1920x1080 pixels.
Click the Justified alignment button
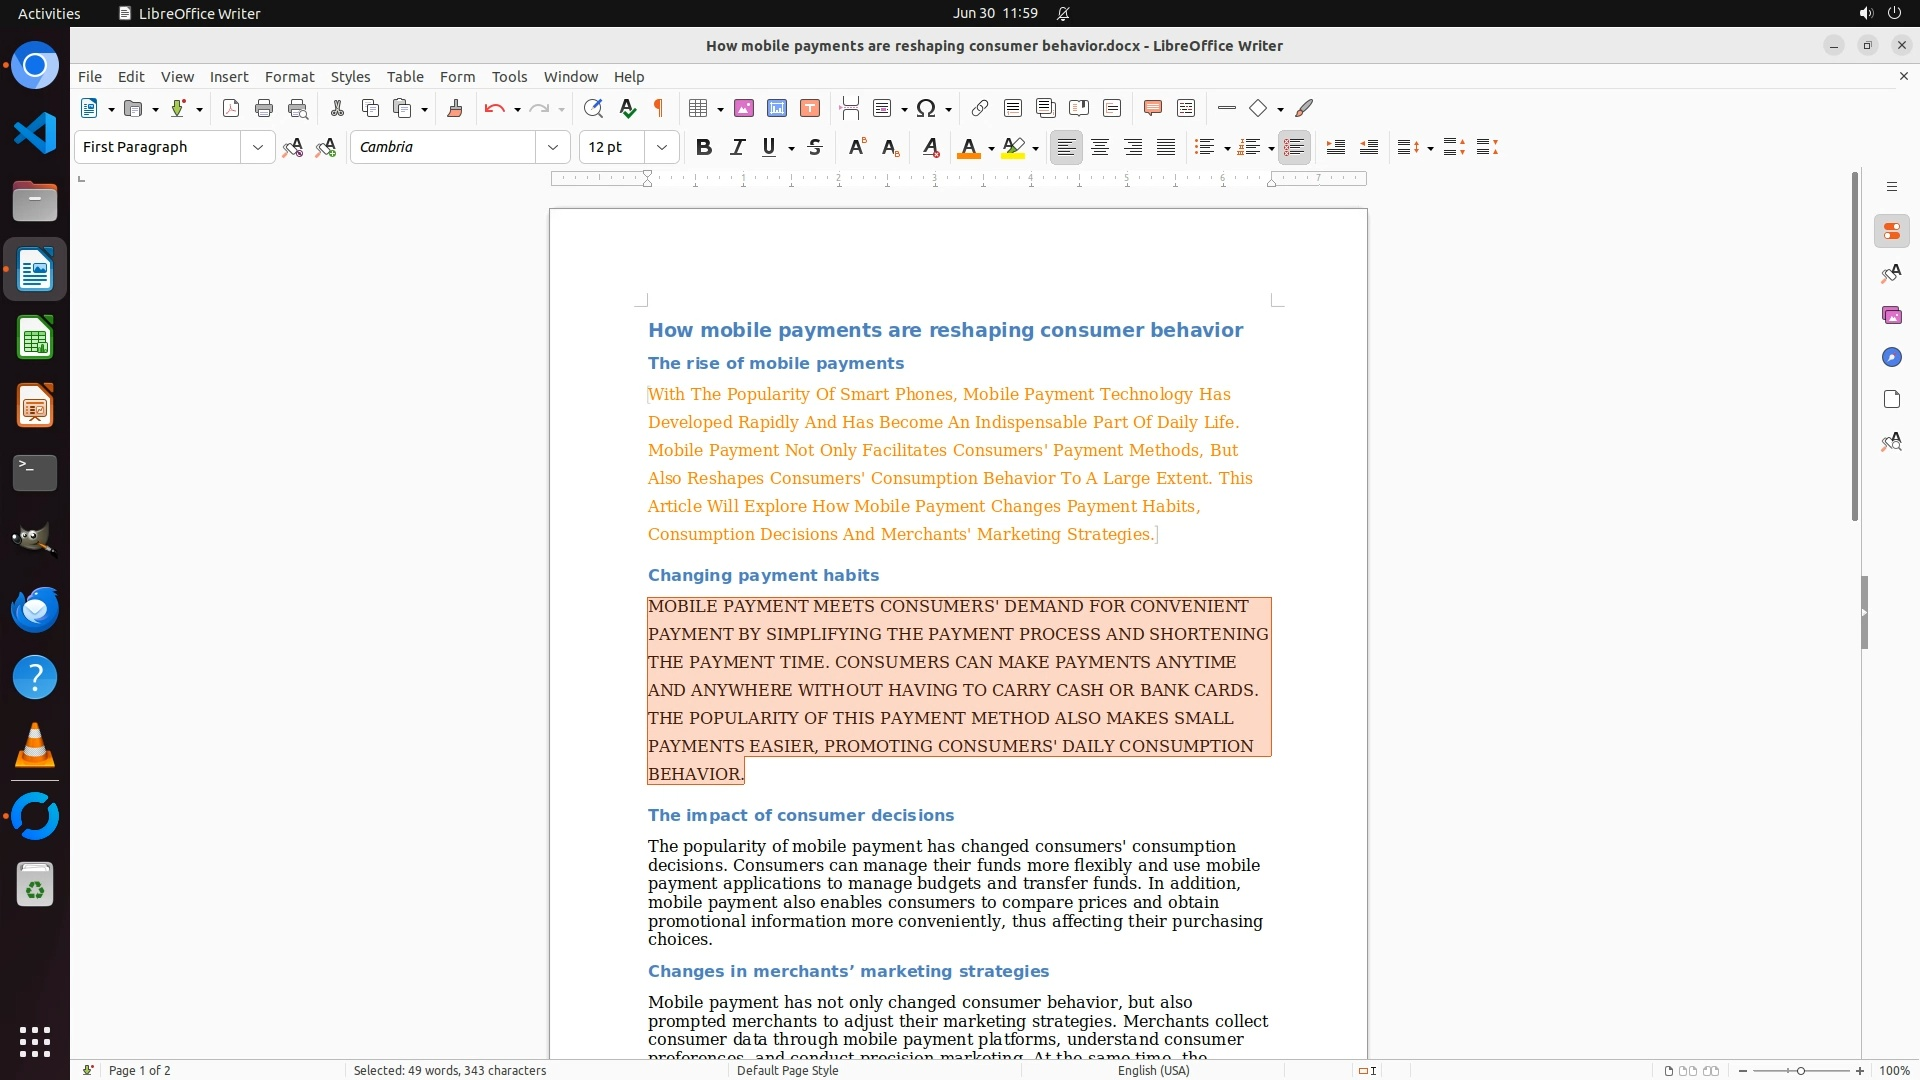1166,147
